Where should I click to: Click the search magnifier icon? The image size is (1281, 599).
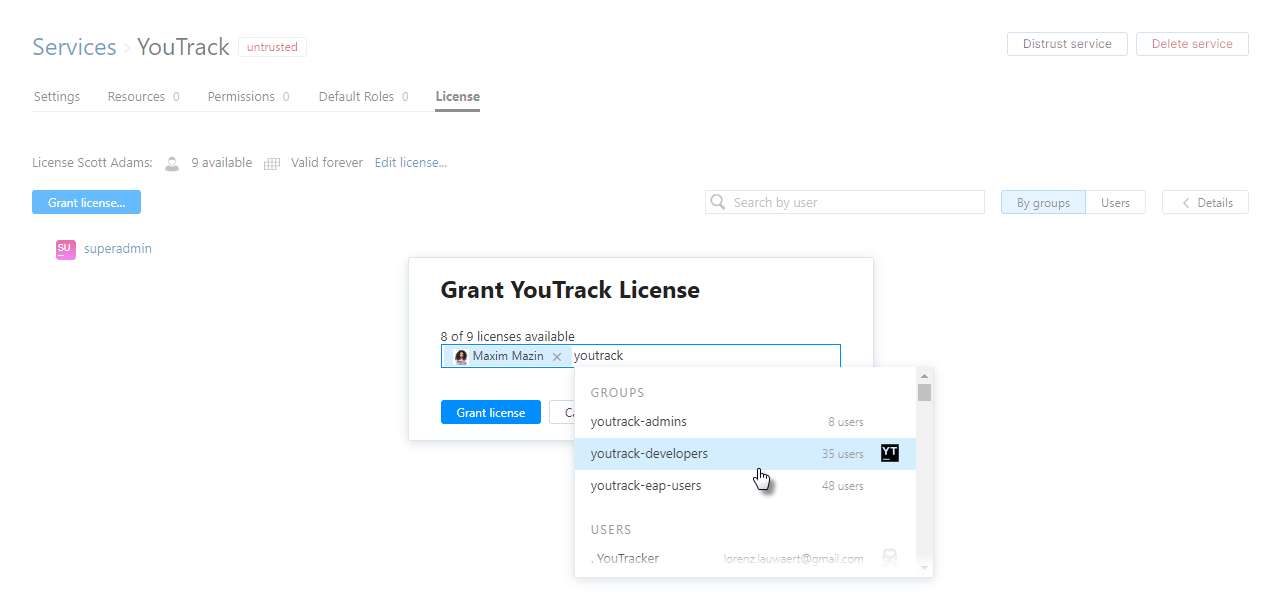(x=718, y=202)
